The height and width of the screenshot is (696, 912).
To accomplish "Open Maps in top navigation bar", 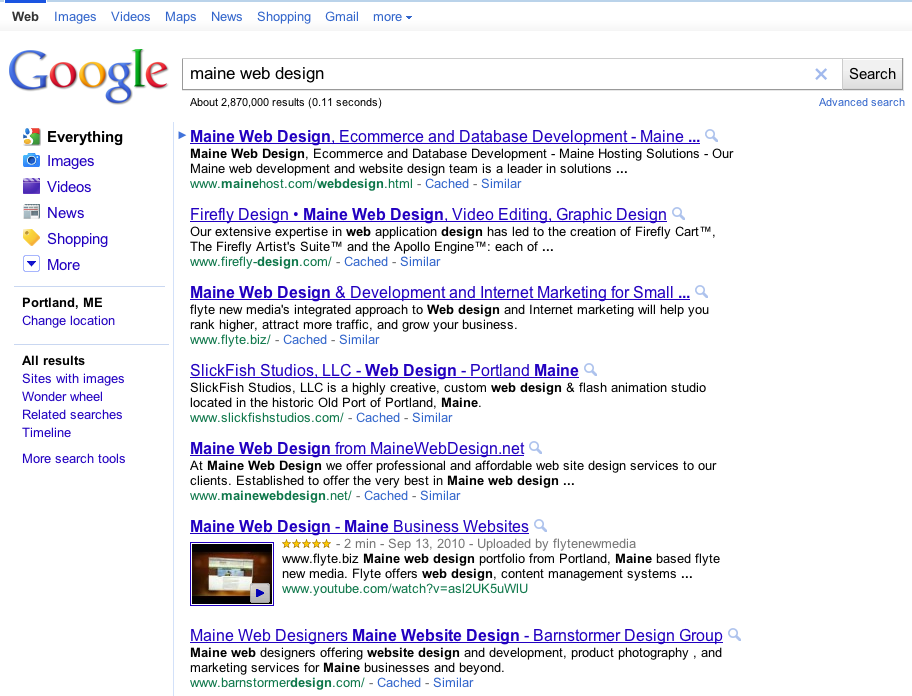I will 180,17.
